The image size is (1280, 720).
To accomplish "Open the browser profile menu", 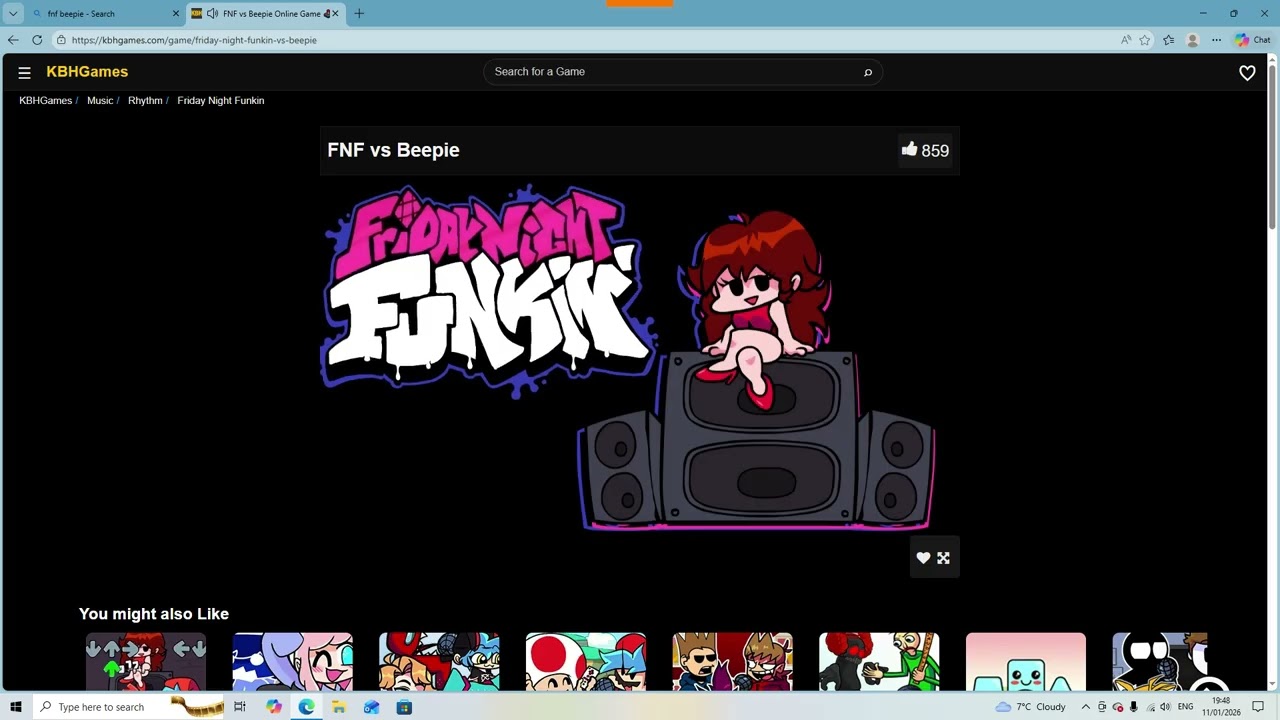I will [1192, 40].
